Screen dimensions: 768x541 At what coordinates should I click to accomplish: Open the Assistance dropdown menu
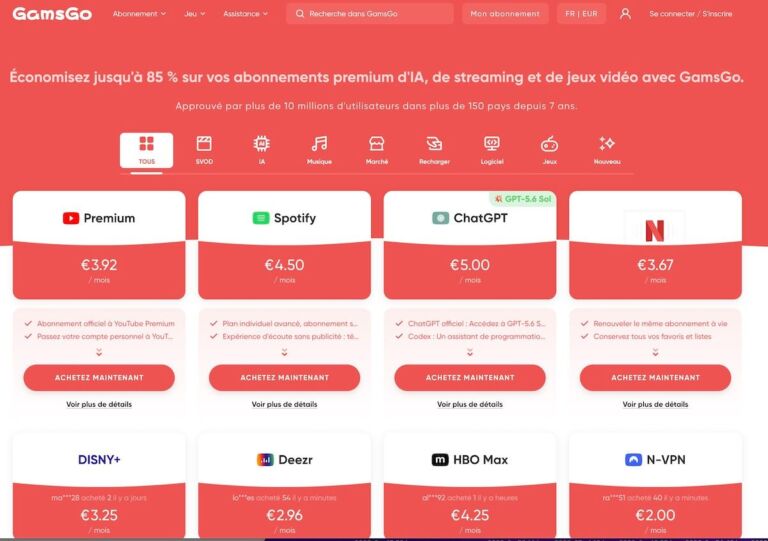pos(245,14)
